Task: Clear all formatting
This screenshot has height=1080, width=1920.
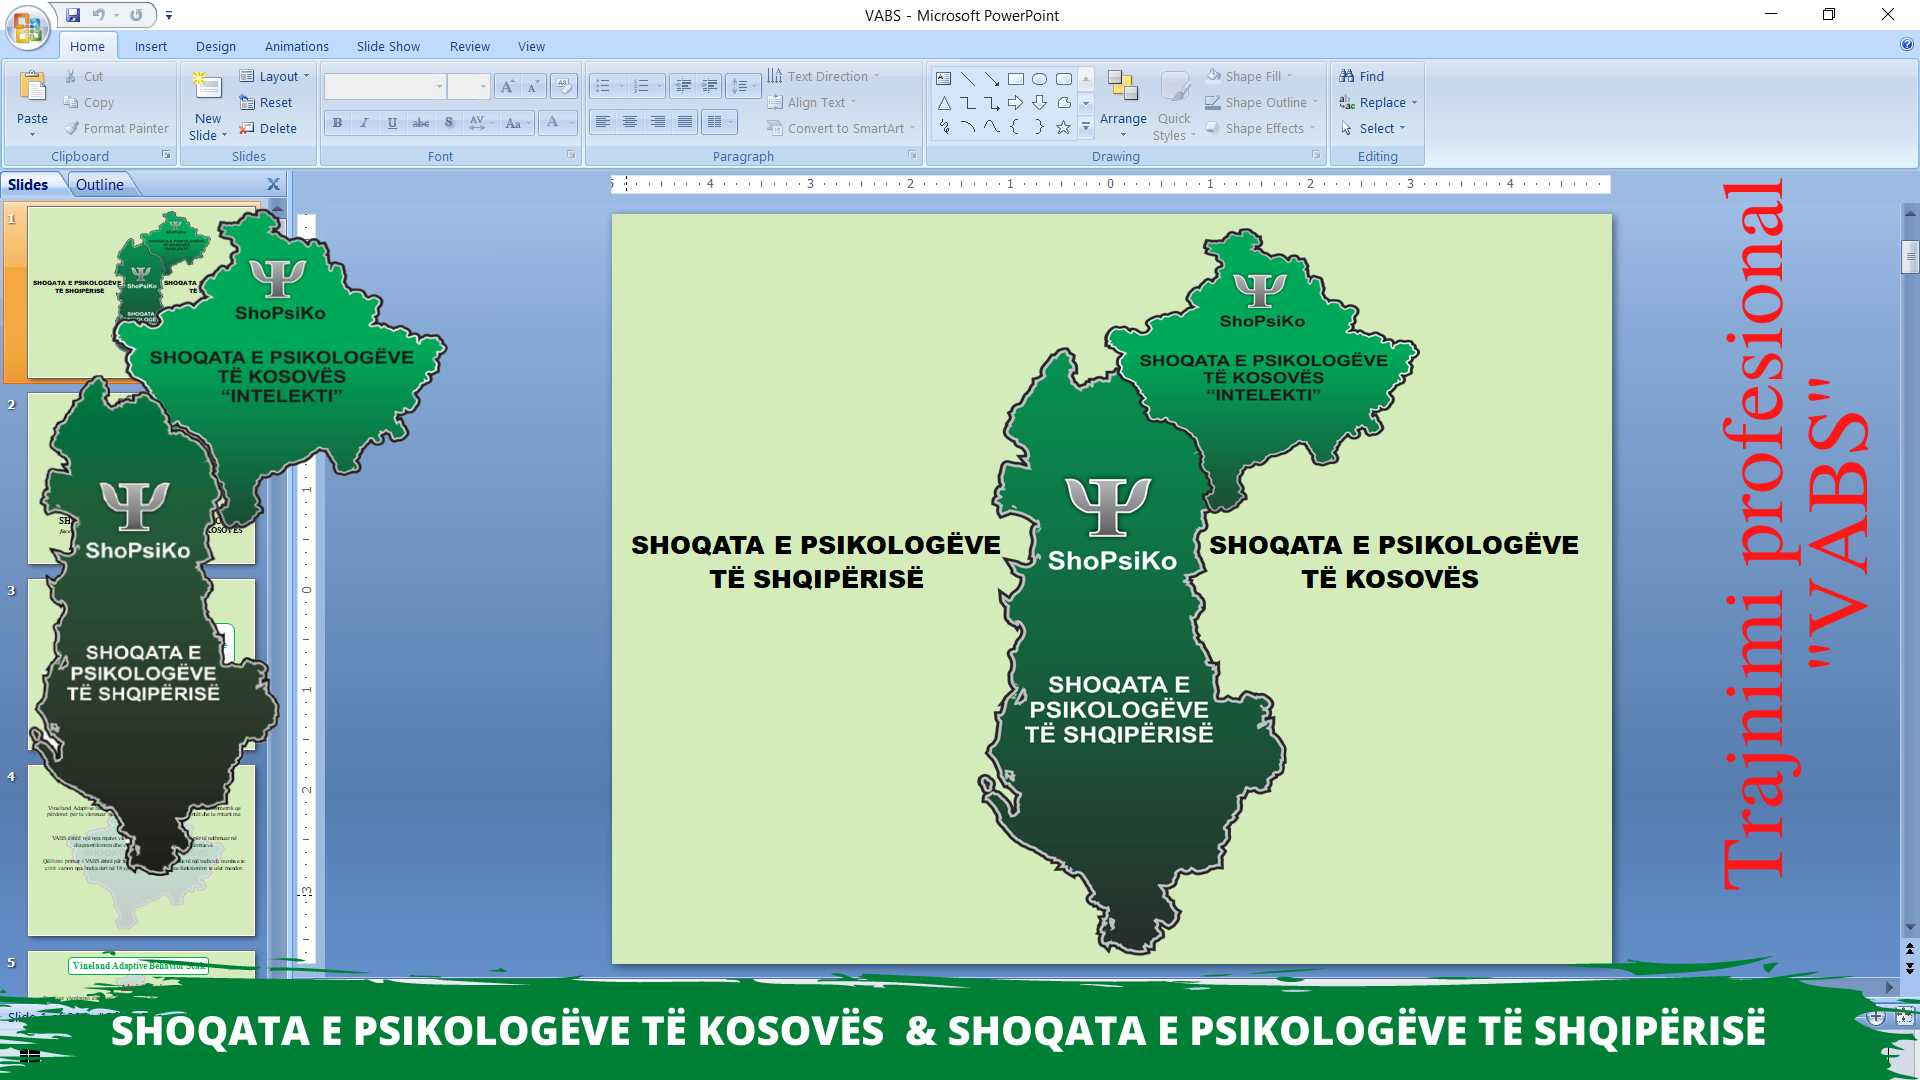Action: coord(564,87)
